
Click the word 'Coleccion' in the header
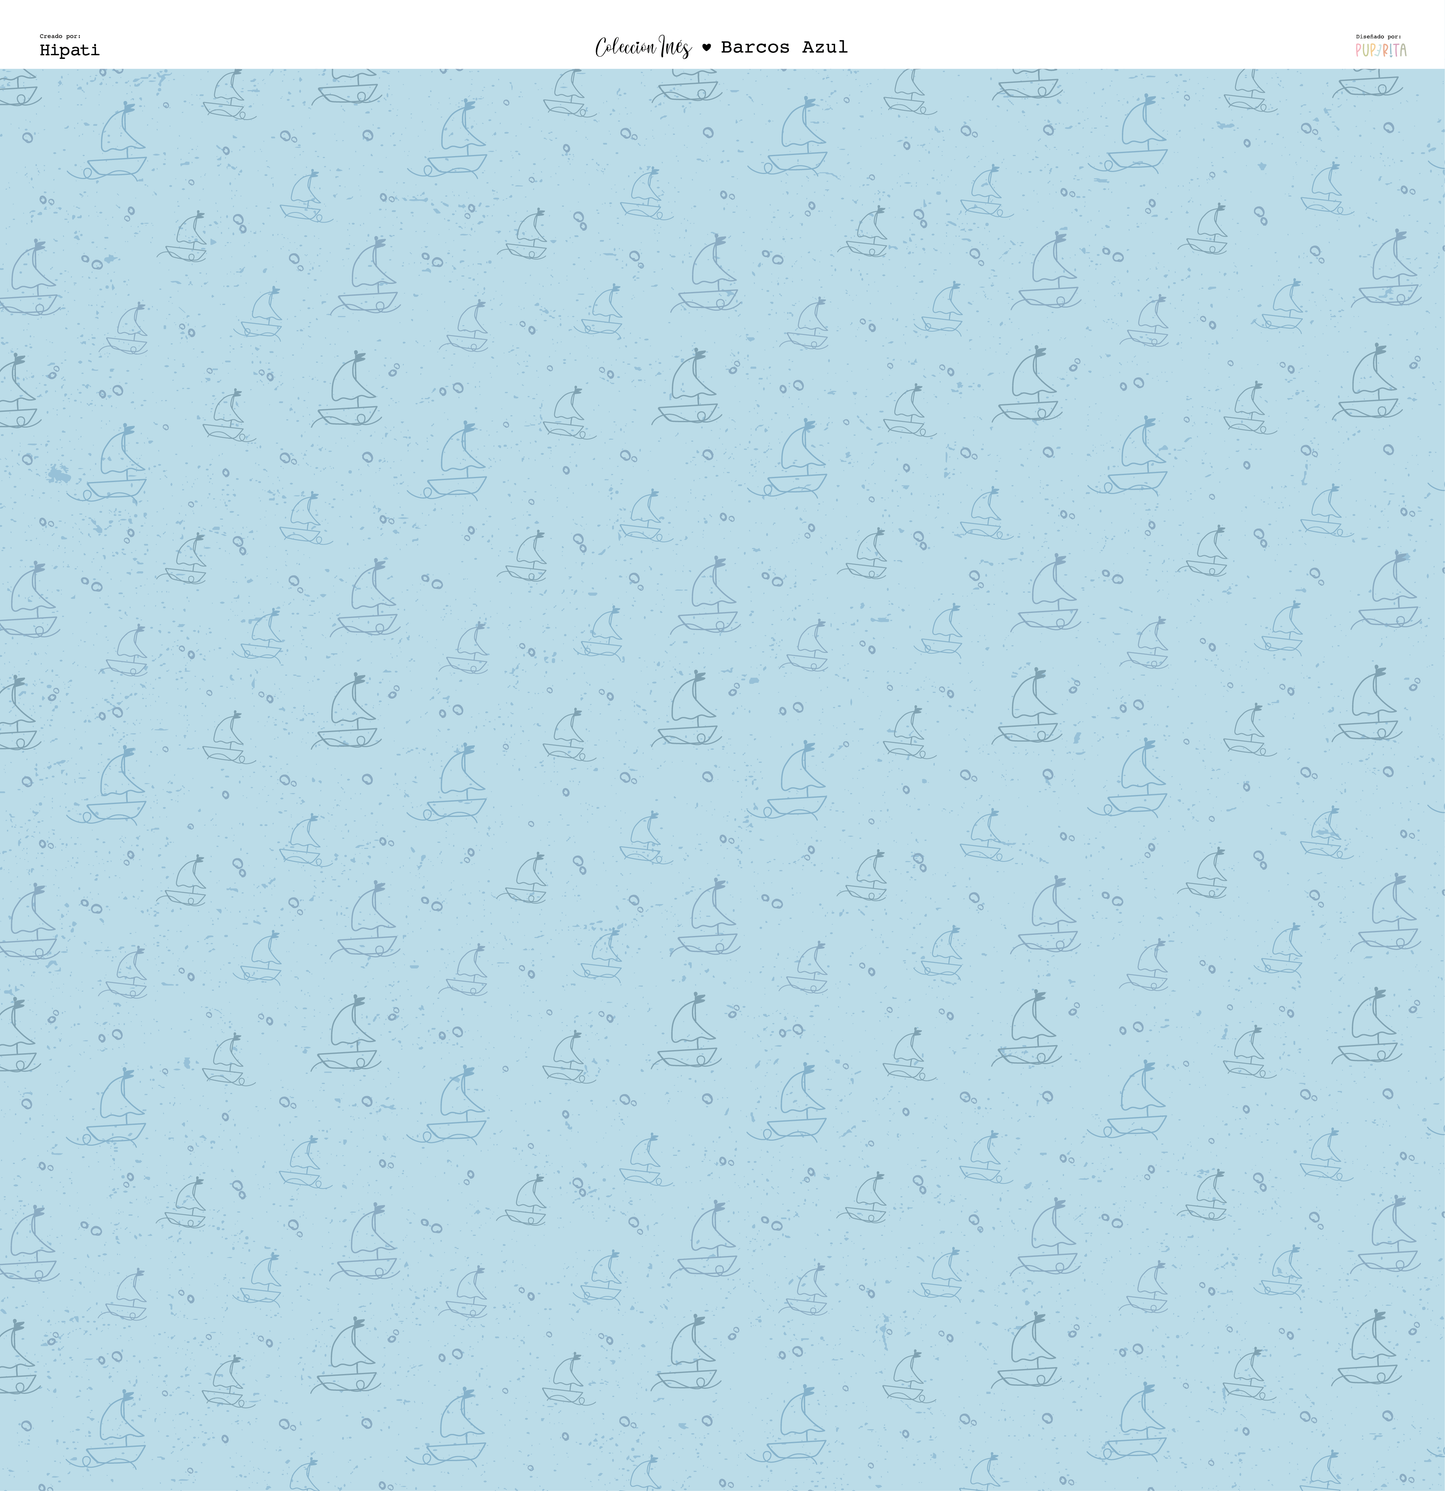pos(625,47)
